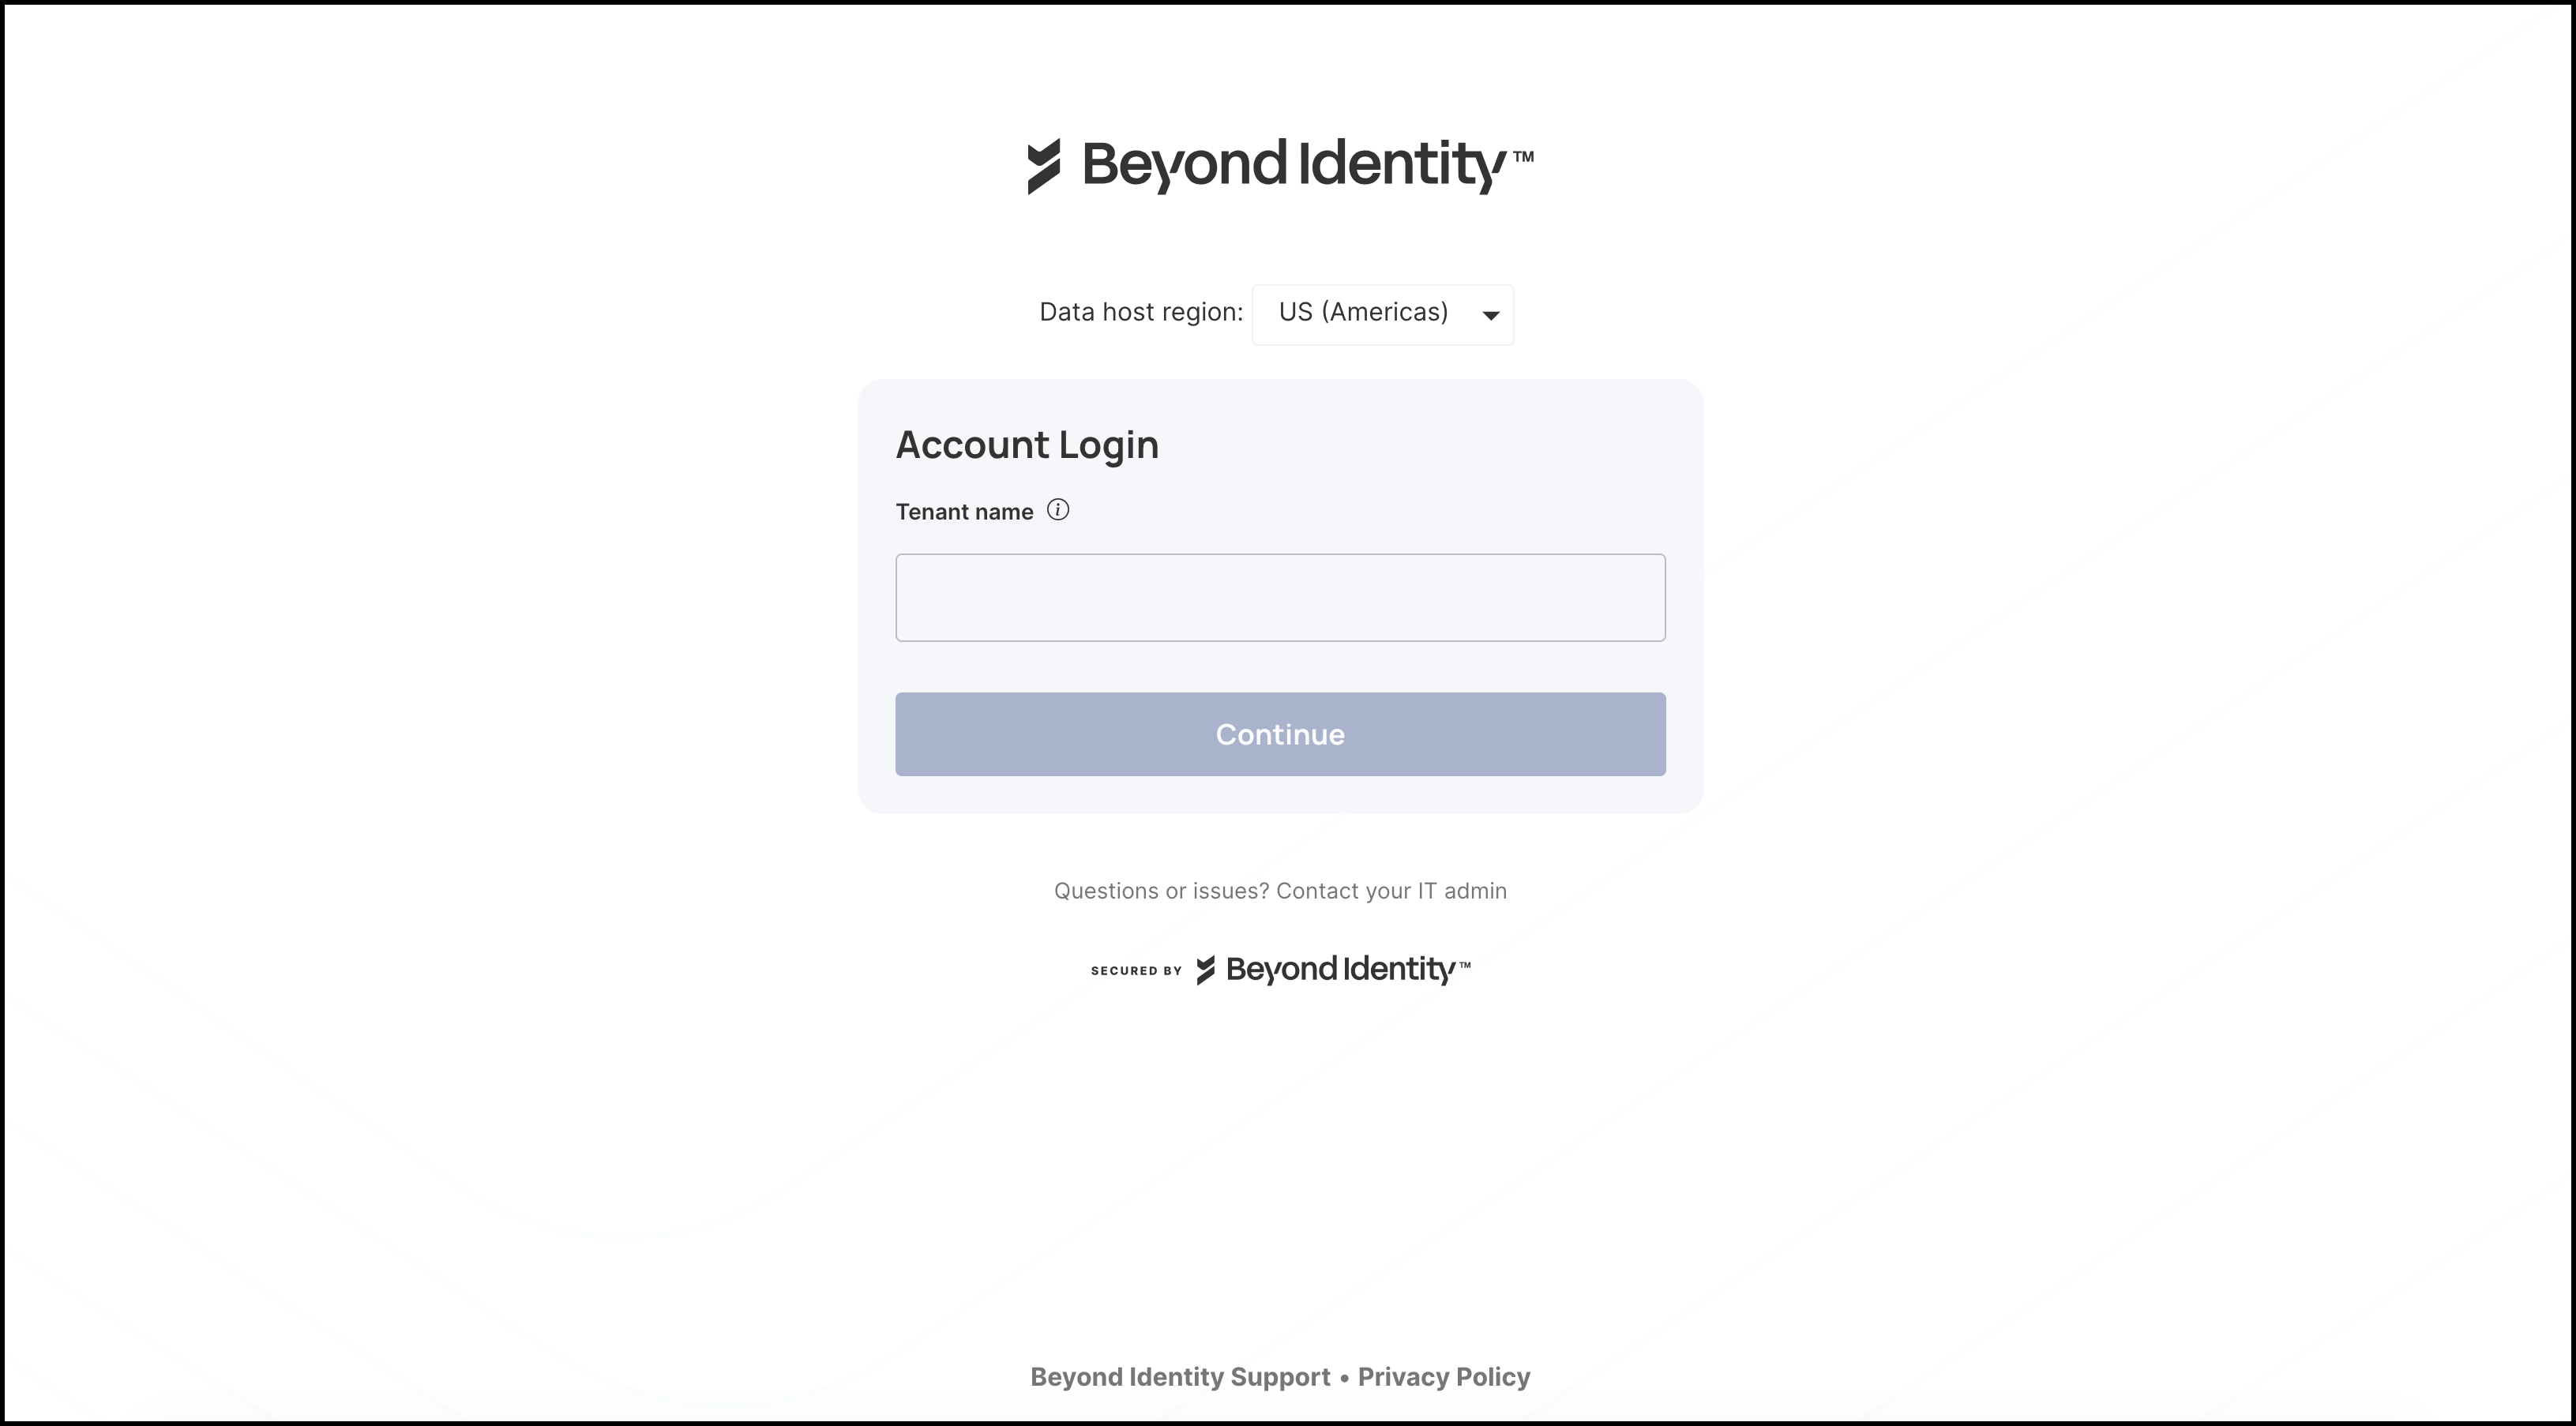This screenshot has height=1426, width=2576.
Task: Click the chevron logo mark beside Beyond Identity
Action: pyautogui.click(x=1044, y=165)
